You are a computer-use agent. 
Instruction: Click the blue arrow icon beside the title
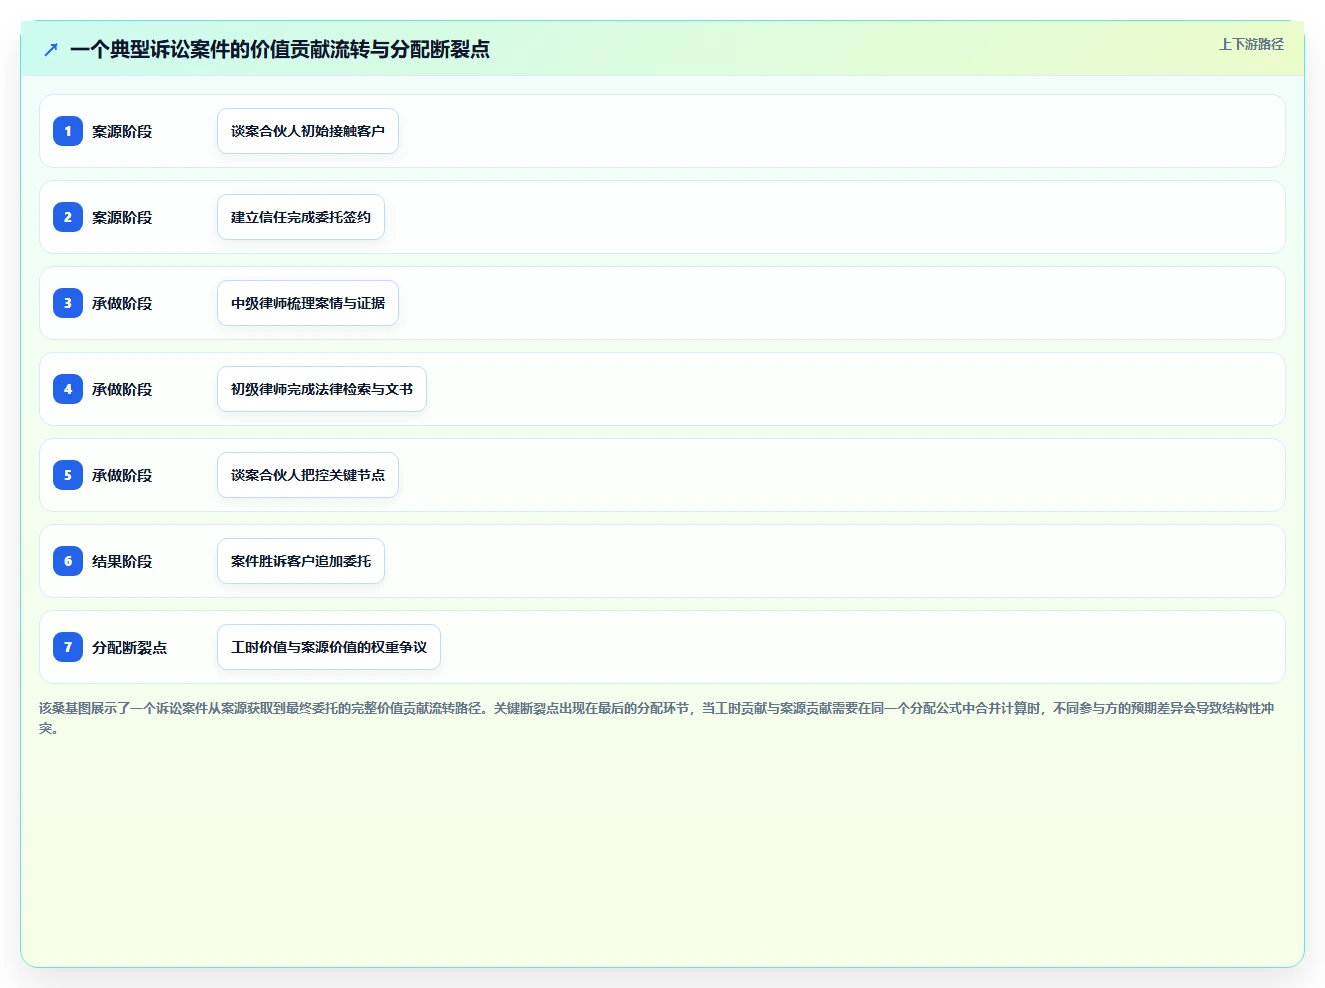(51, 49)
